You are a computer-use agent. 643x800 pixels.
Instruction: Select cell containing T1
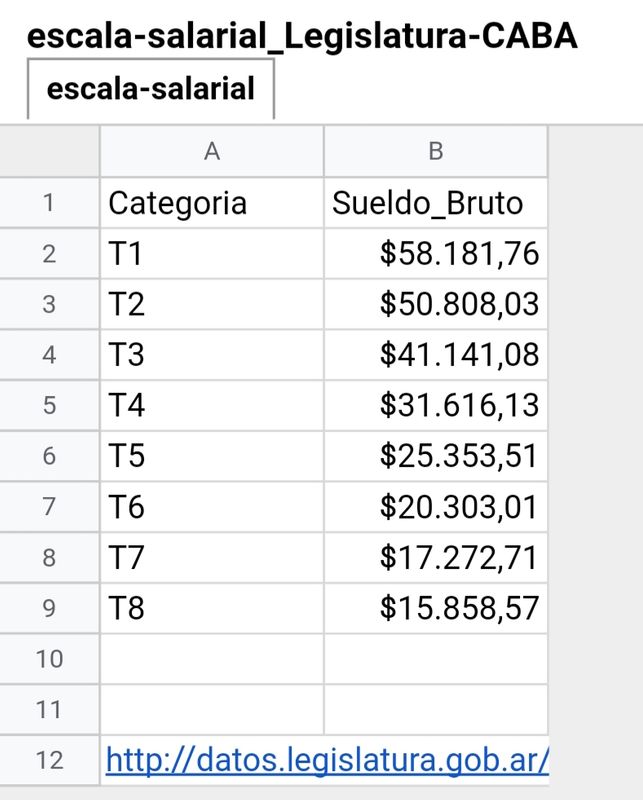[212, 254]
